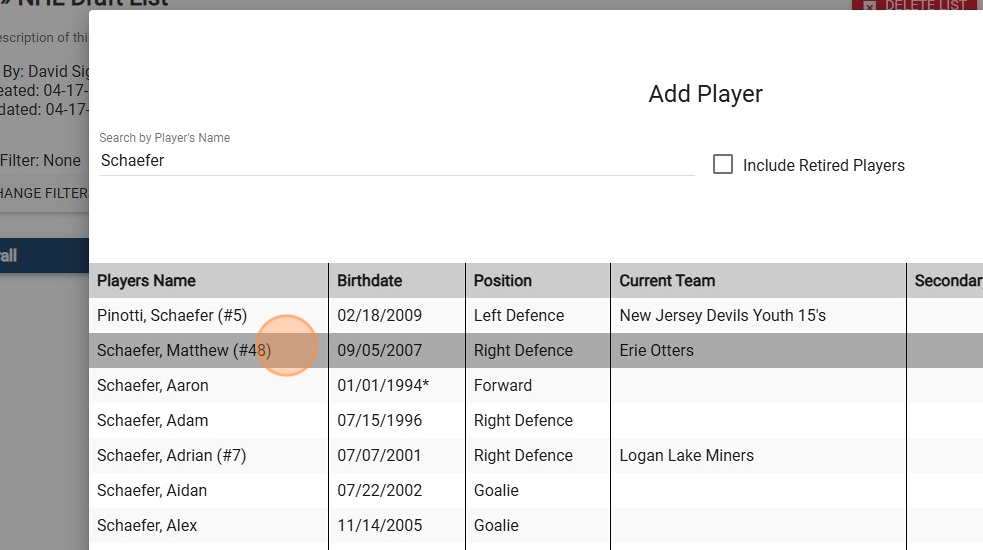Select Schaefer, Matthew (#48) row
The height and width of the screenshot is (550, 983).
click(184, 351)
